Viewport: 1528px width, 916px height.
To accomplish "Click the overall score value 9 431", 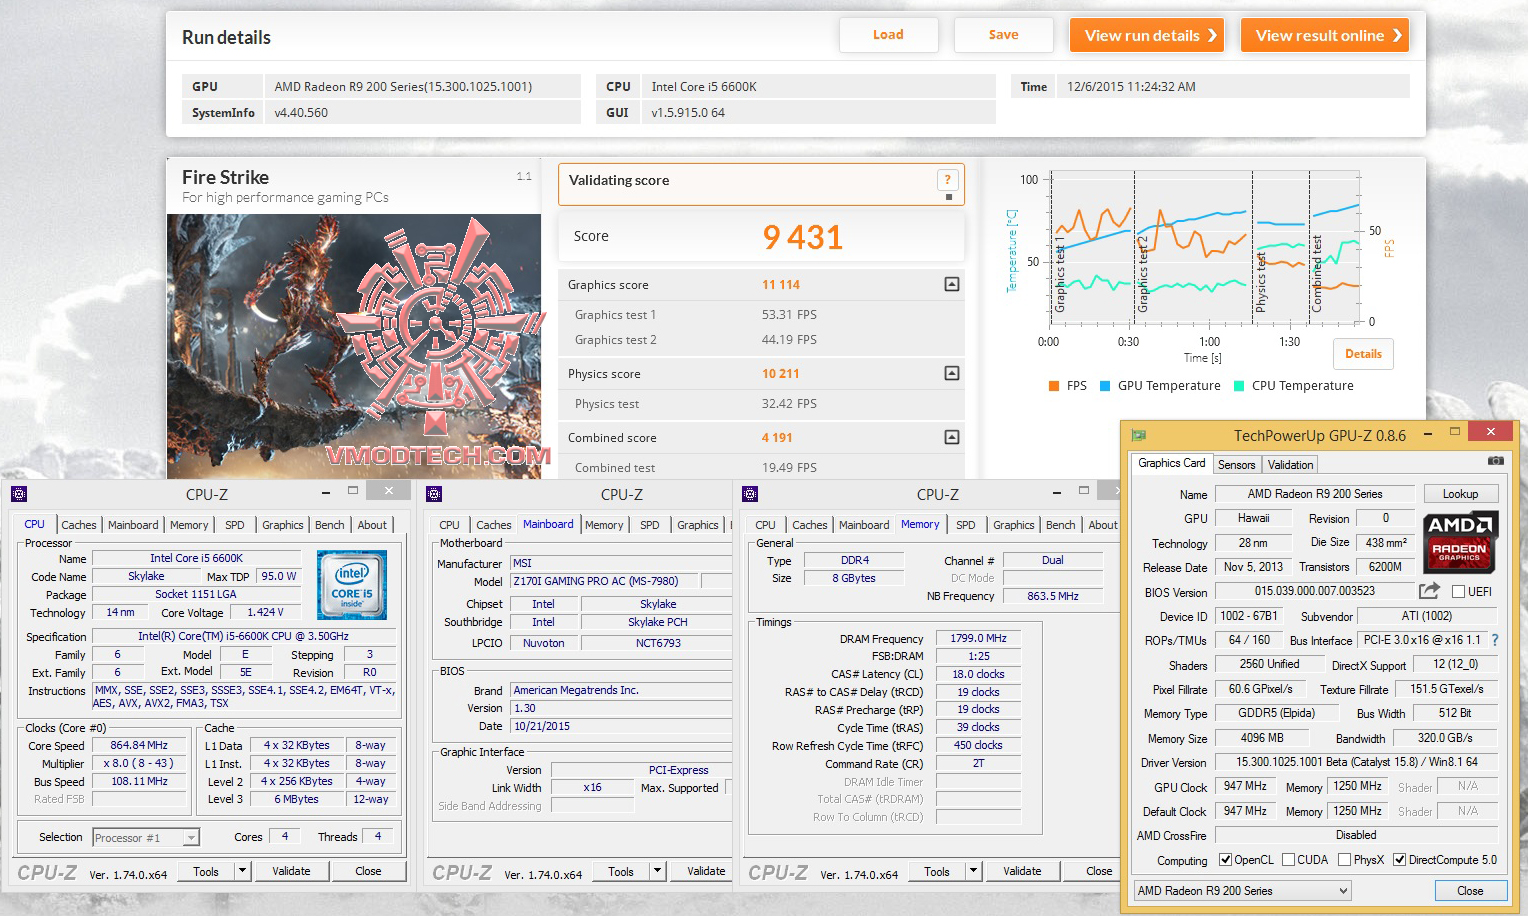I will pyautogui.click(x=802, y=237).
